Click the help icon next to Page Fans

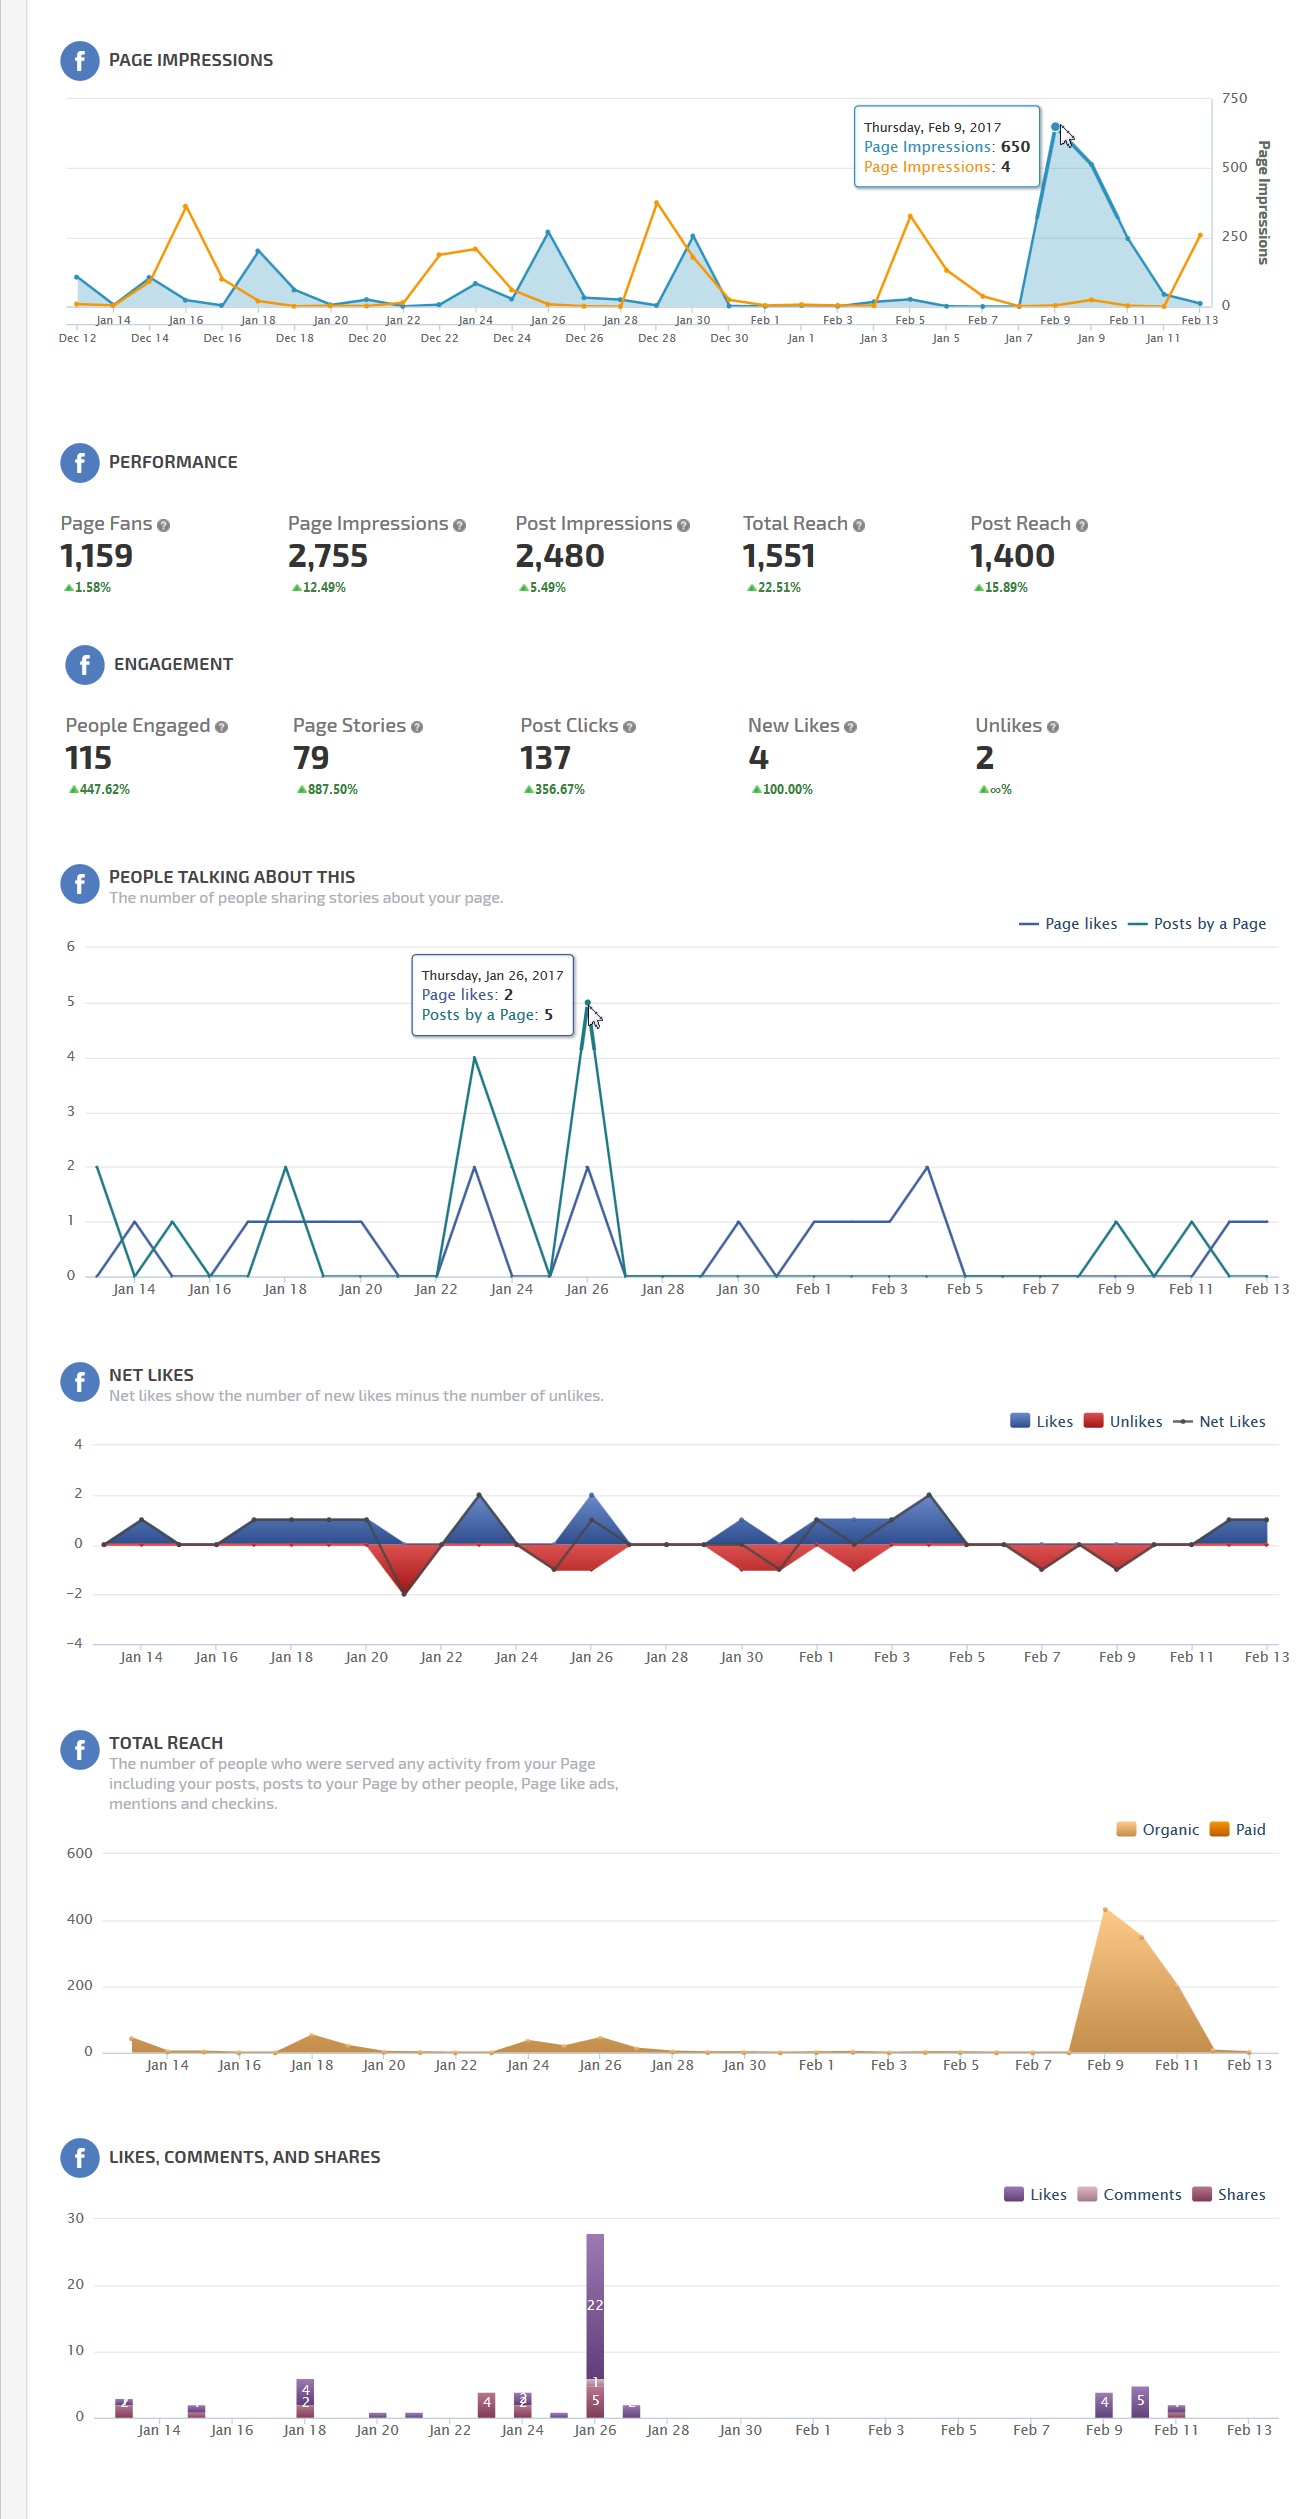pos(163,526)
